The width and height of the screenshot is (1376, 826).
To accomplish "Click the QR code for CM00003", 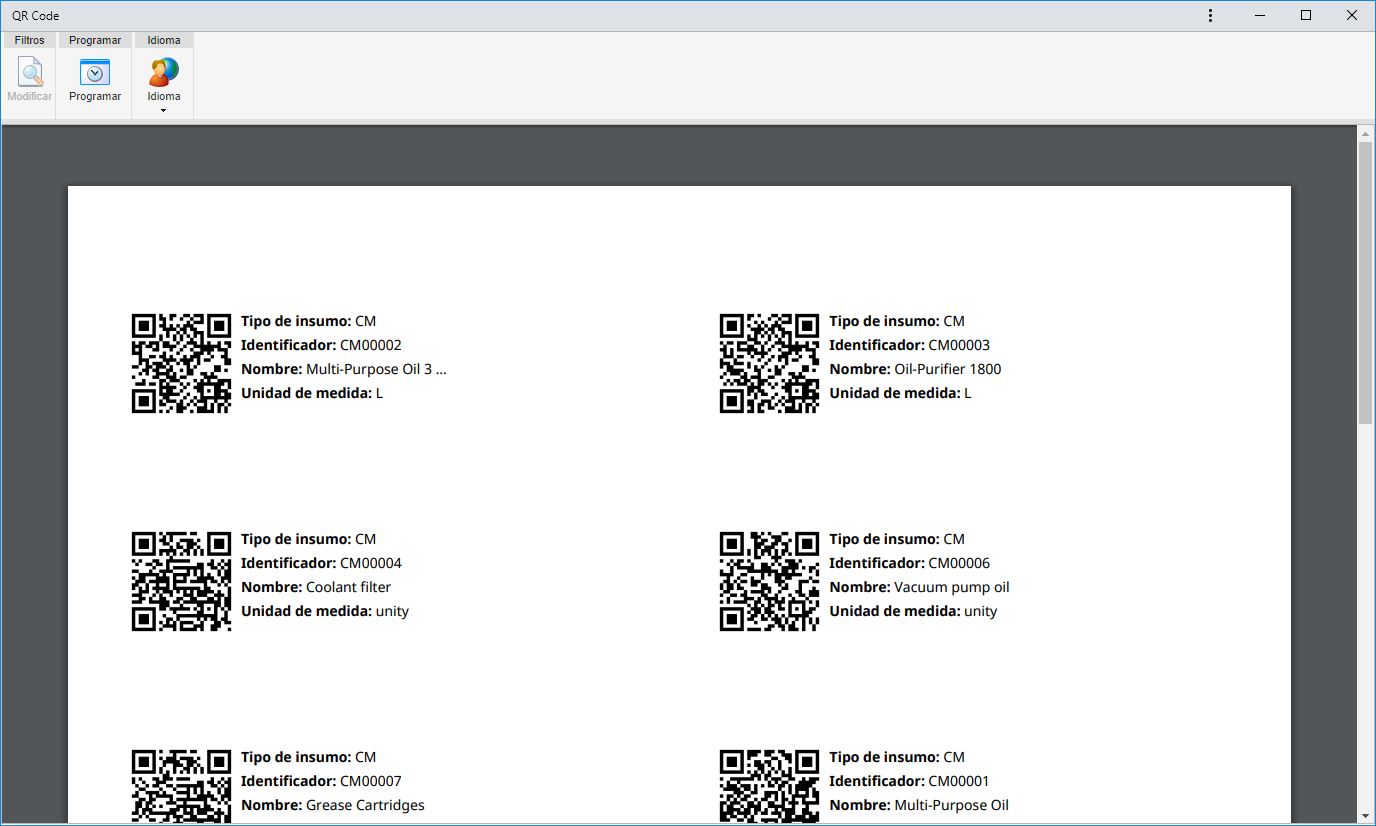I will point(769,363).
